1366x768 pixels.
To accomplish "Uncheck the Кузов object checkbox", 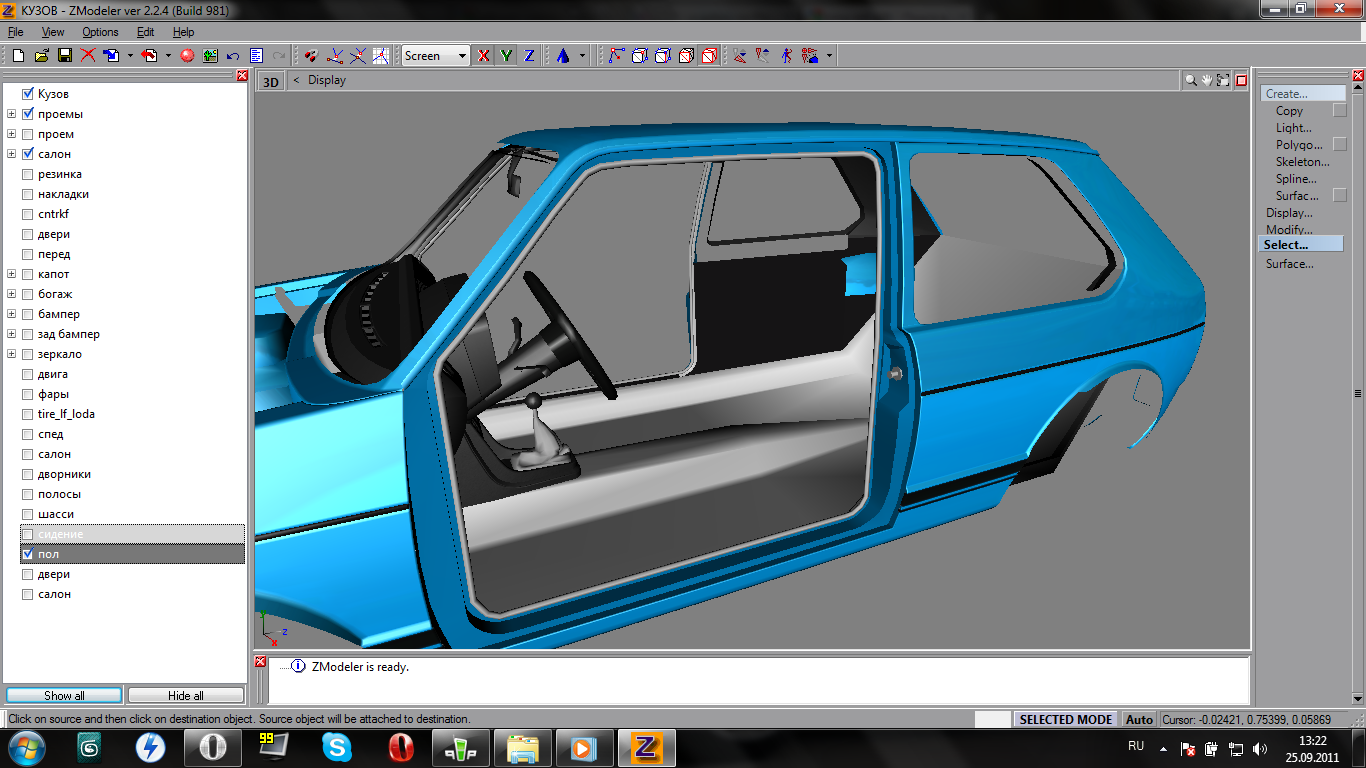I will click(x=28, y=94).
